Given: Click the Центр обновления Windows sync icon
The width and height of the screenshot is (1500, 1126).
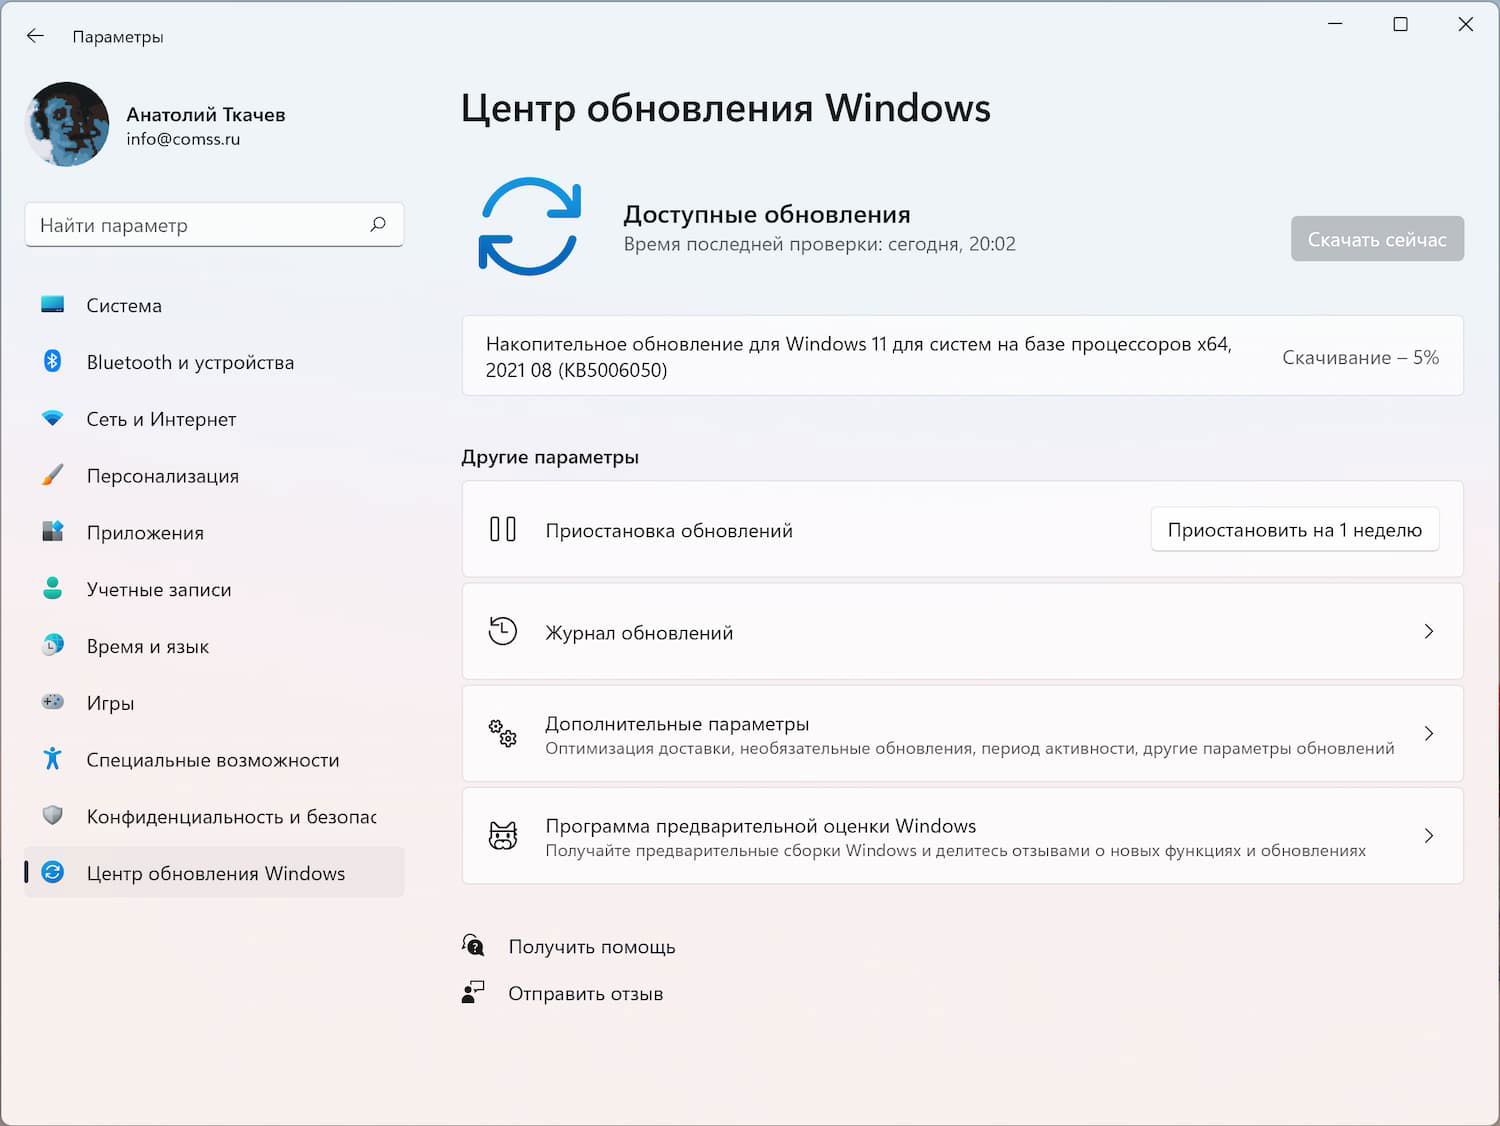Looking at the screenshot, I should click(53, 872).
